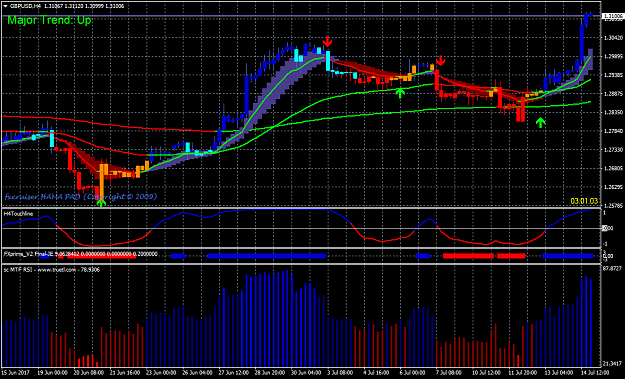Select the 1.26805 price level label
Screen dimensions: 625x379
point(613,168)
